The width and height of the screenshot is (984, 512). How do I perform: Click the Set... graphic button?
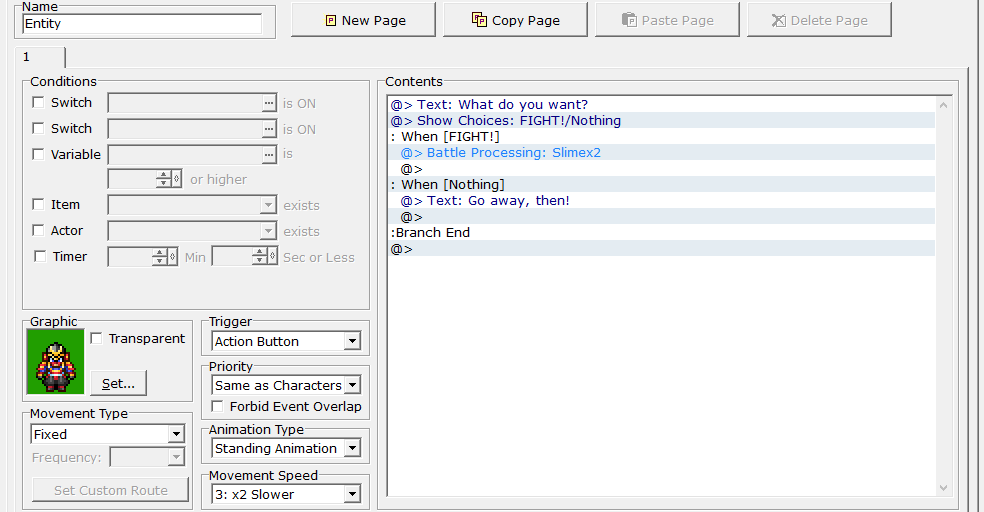119,383
